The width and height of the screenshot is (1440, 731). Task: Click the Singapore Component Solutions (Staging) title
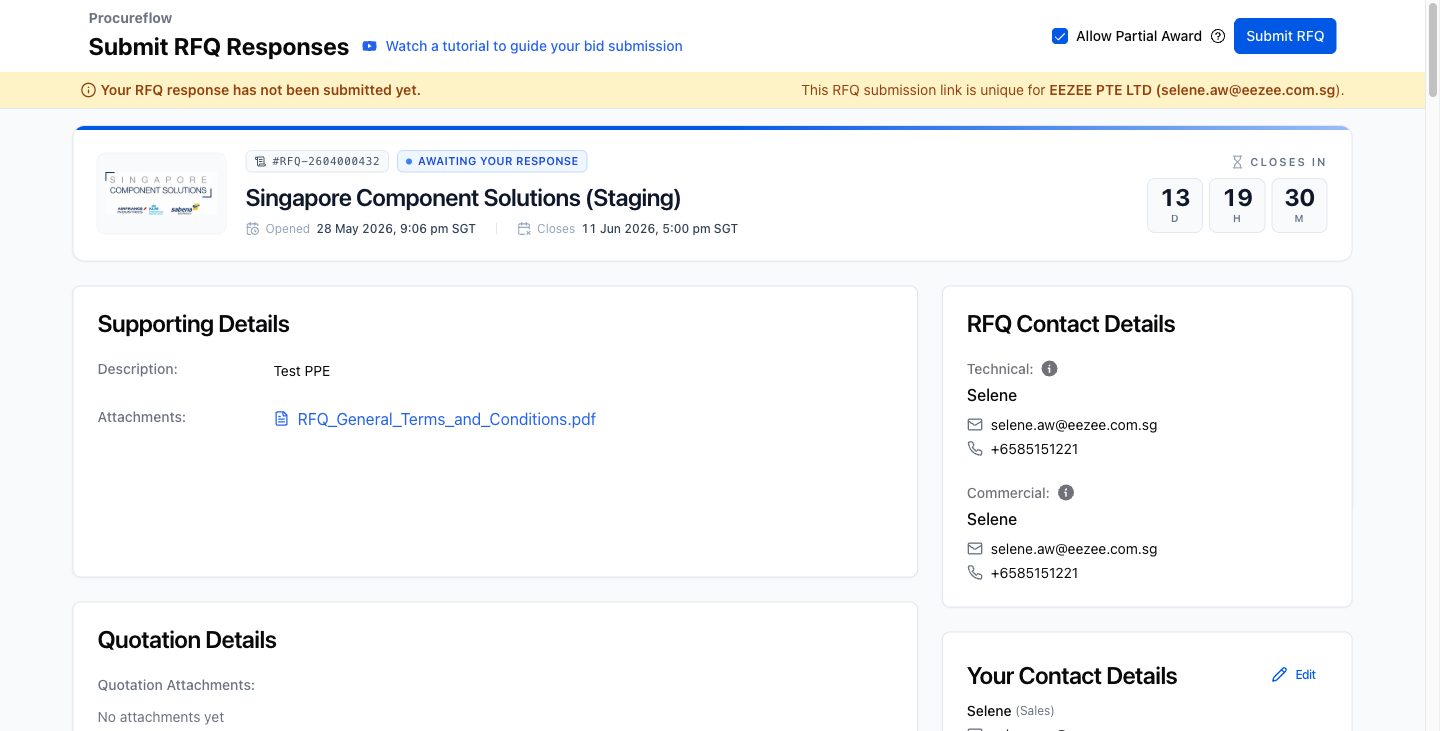point(463,198)
